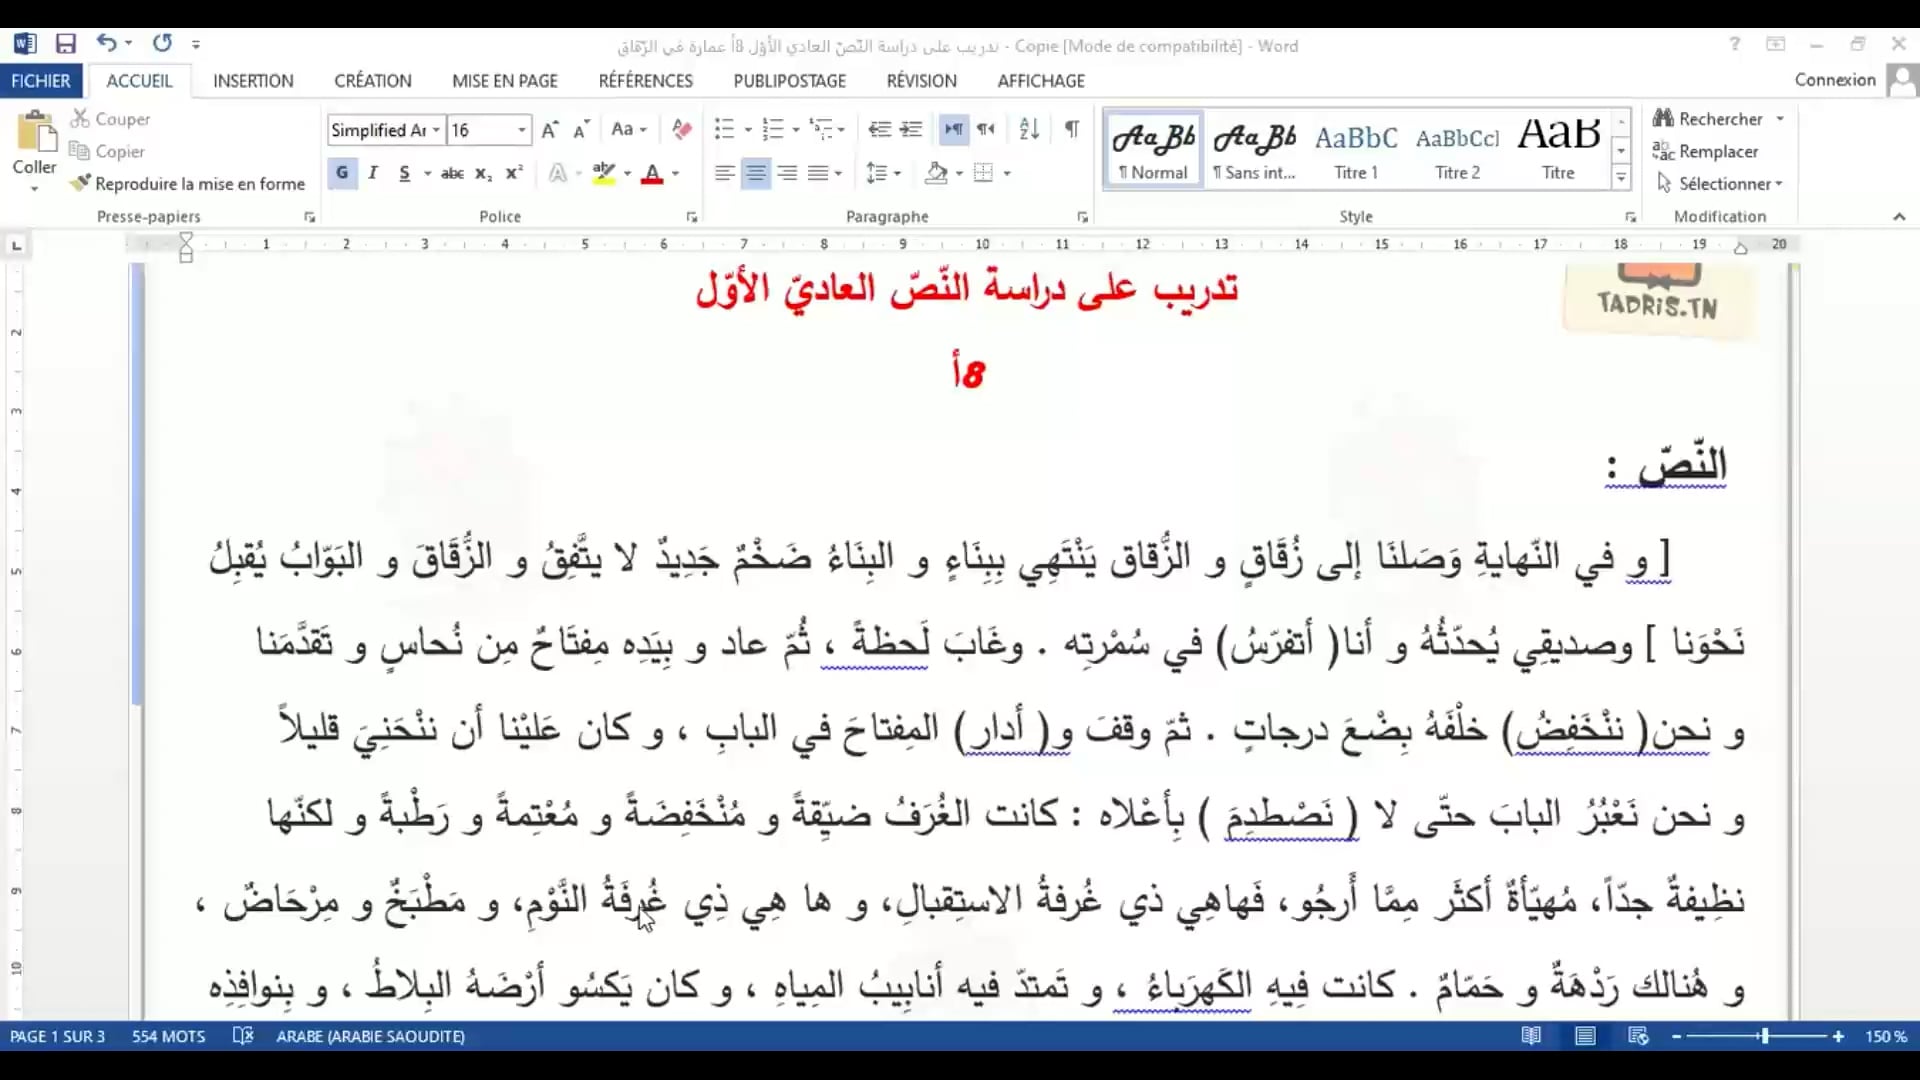Click the Save icon in quick access toolbar
Viewport: 1920px width, 1080px height.
click(x=66, y=44)
